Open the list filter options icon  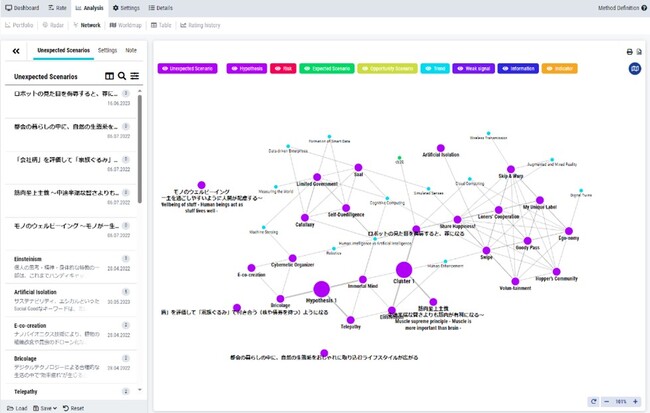pyautogui.click(x=135, y=76)
